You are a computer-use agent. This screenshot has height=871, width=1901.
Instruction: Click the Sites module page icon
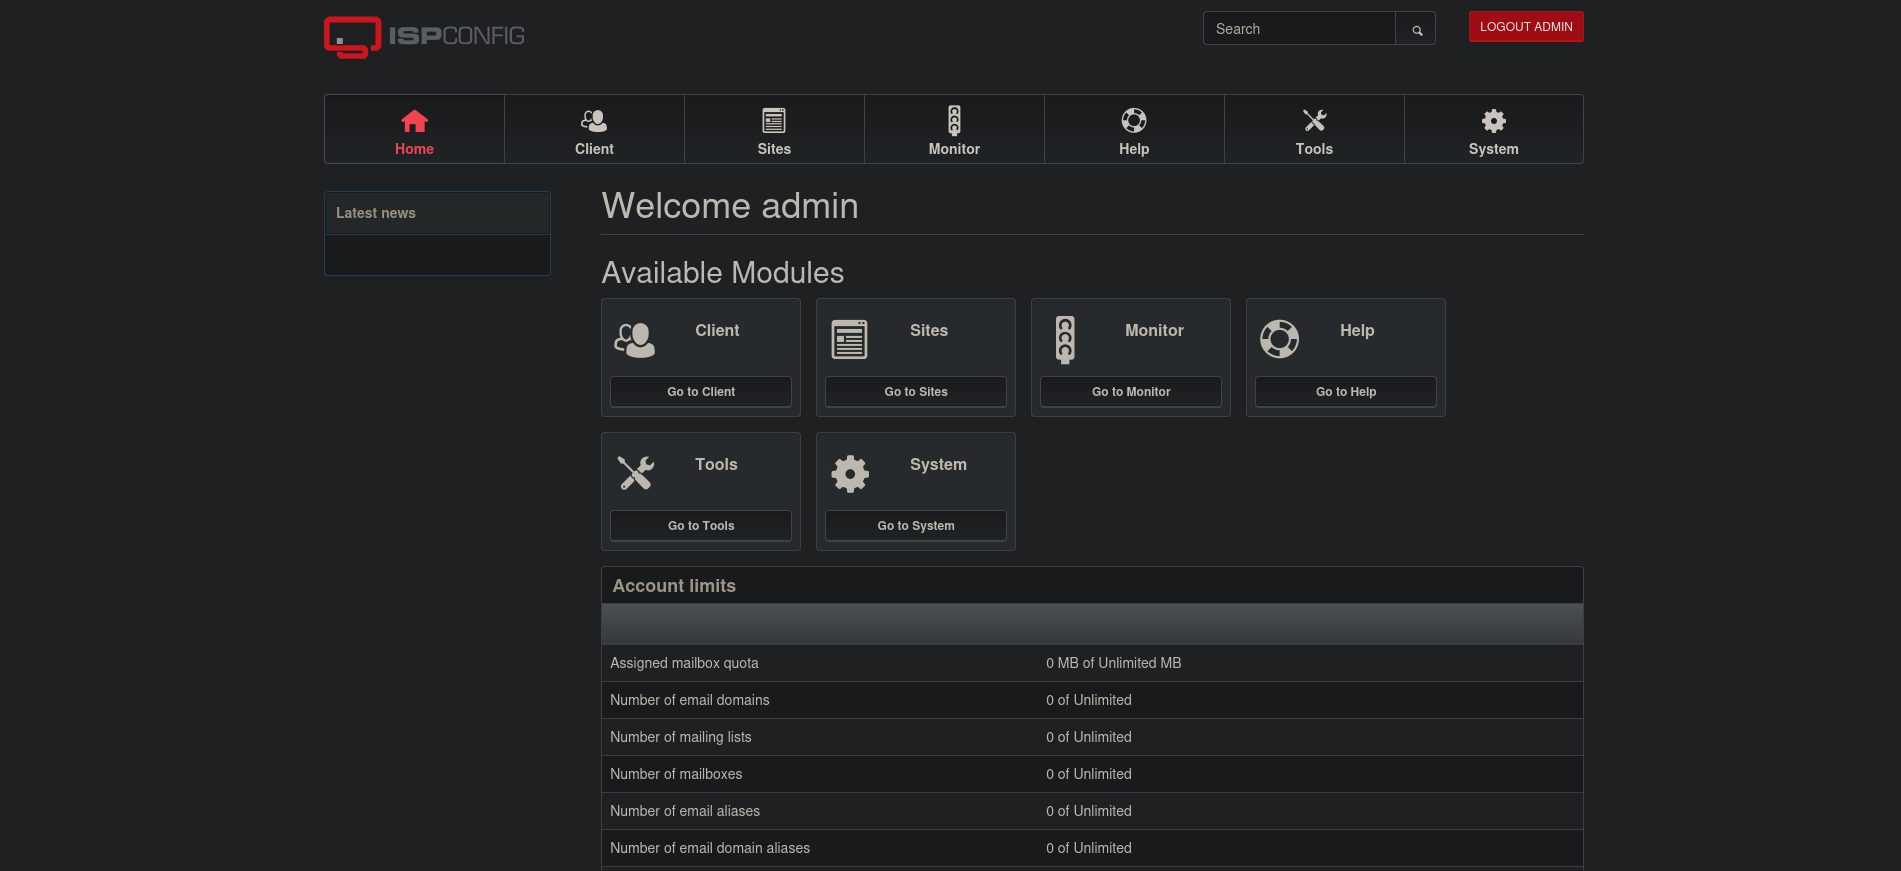point(849,340)
